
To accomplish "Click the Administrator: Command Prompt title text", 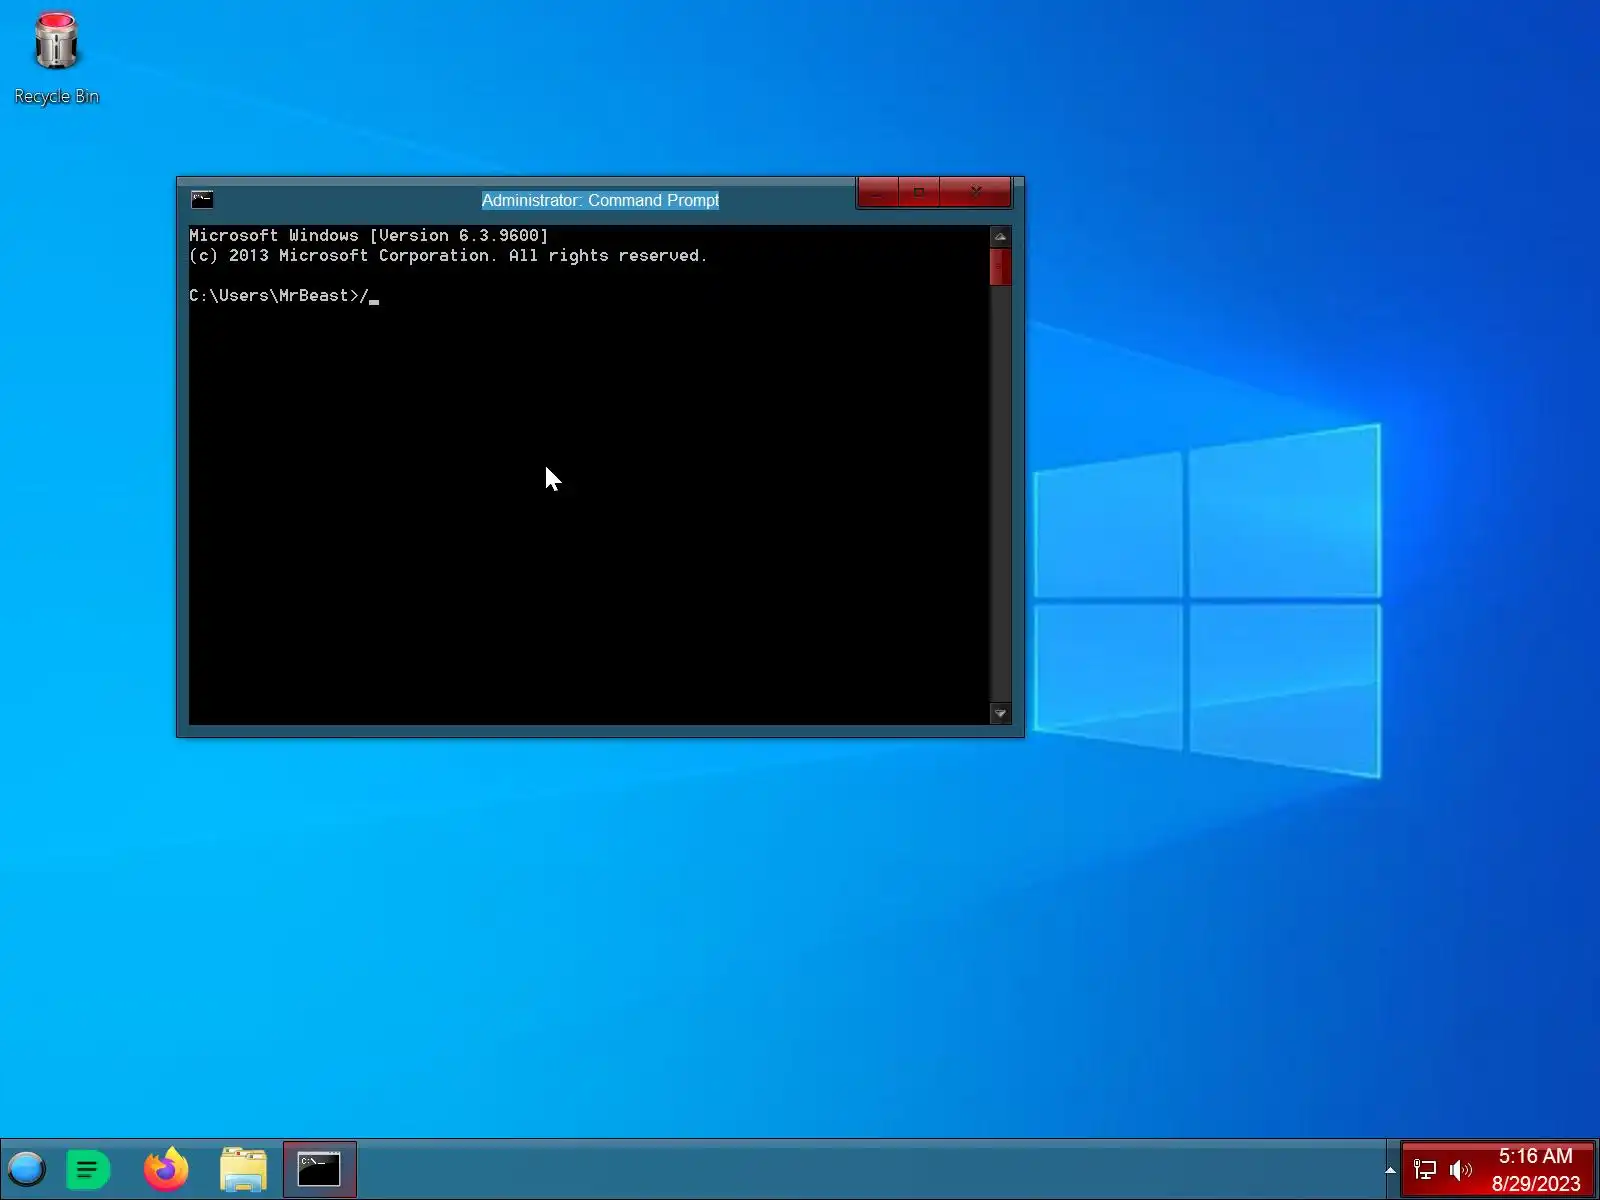I will 600,200.
